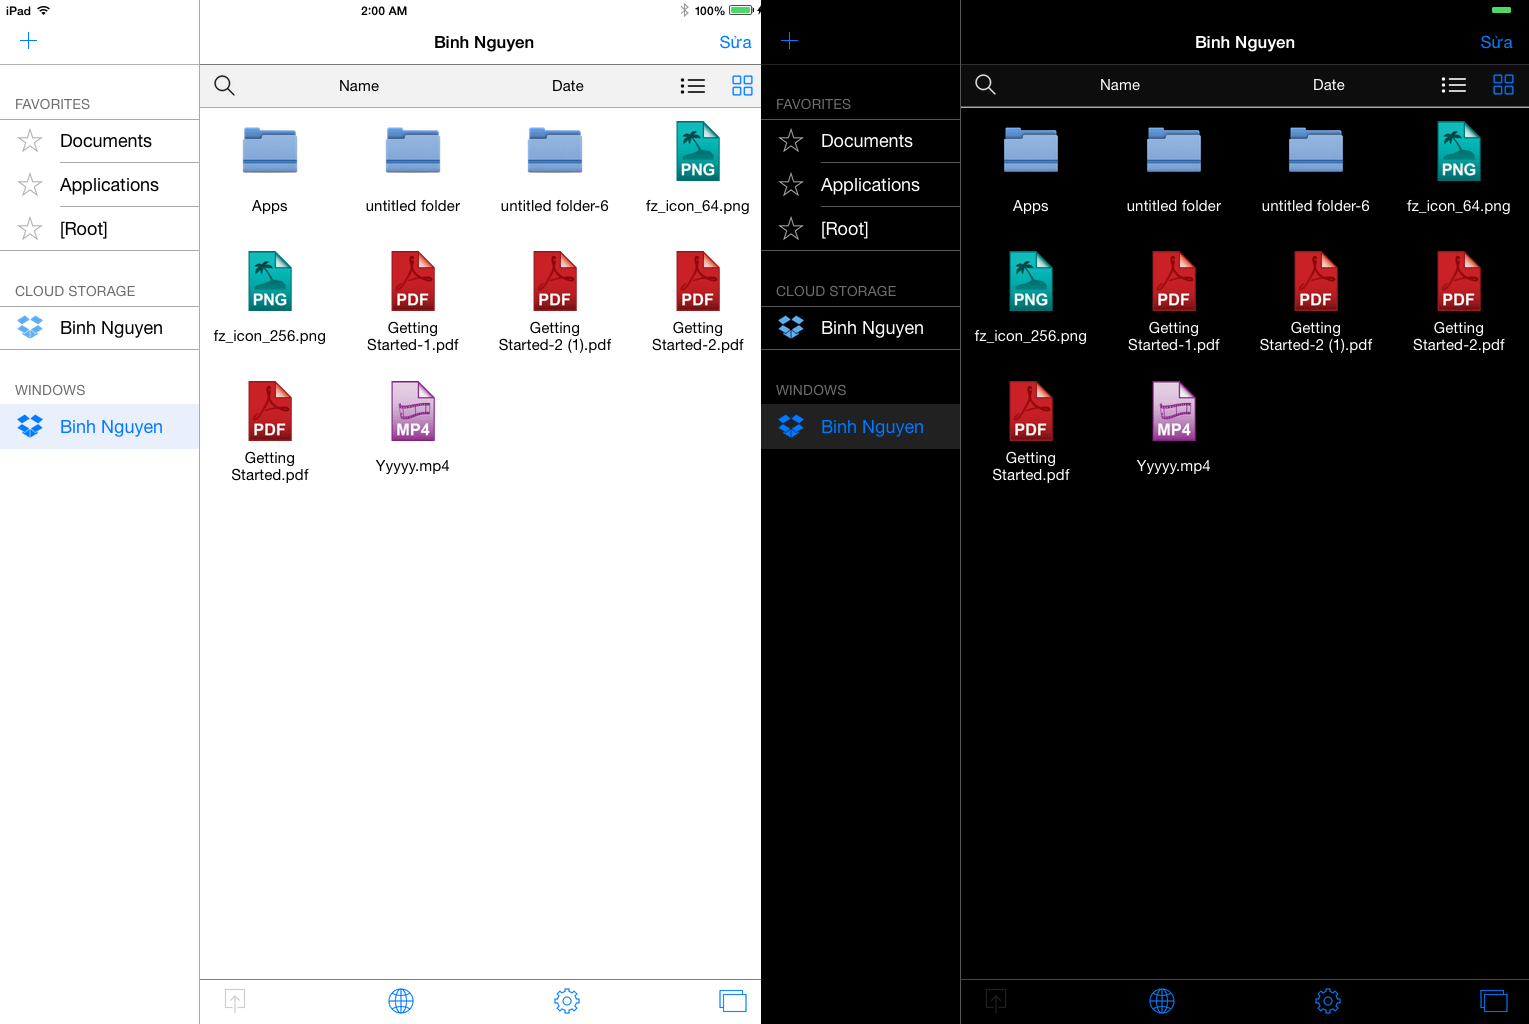This screenshot has height=1024, width=1529.
Task: Open the window tabs icon at bottom right
Action: click(733, 1000)
